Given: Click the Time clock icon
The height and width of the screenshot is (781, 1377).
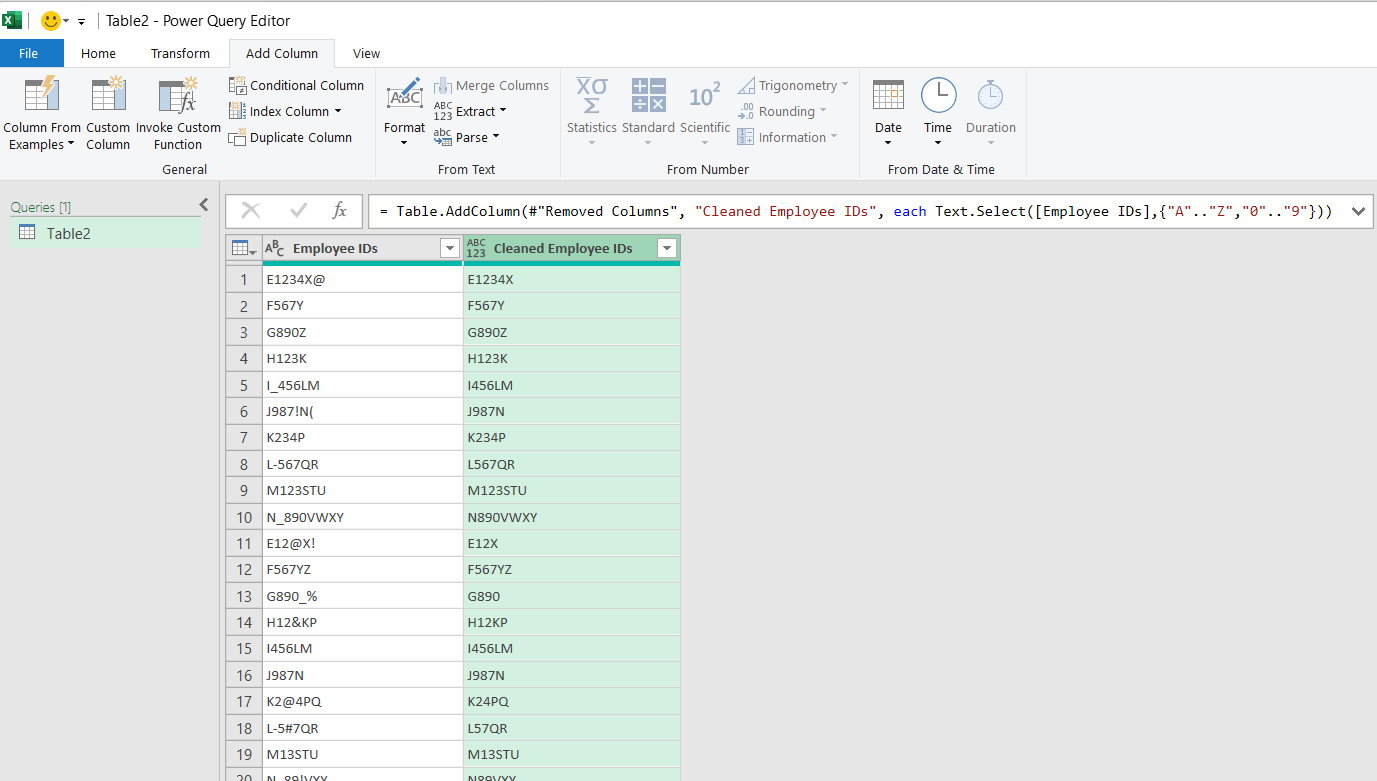Looking at the screenshot, I should pos(938,95).
